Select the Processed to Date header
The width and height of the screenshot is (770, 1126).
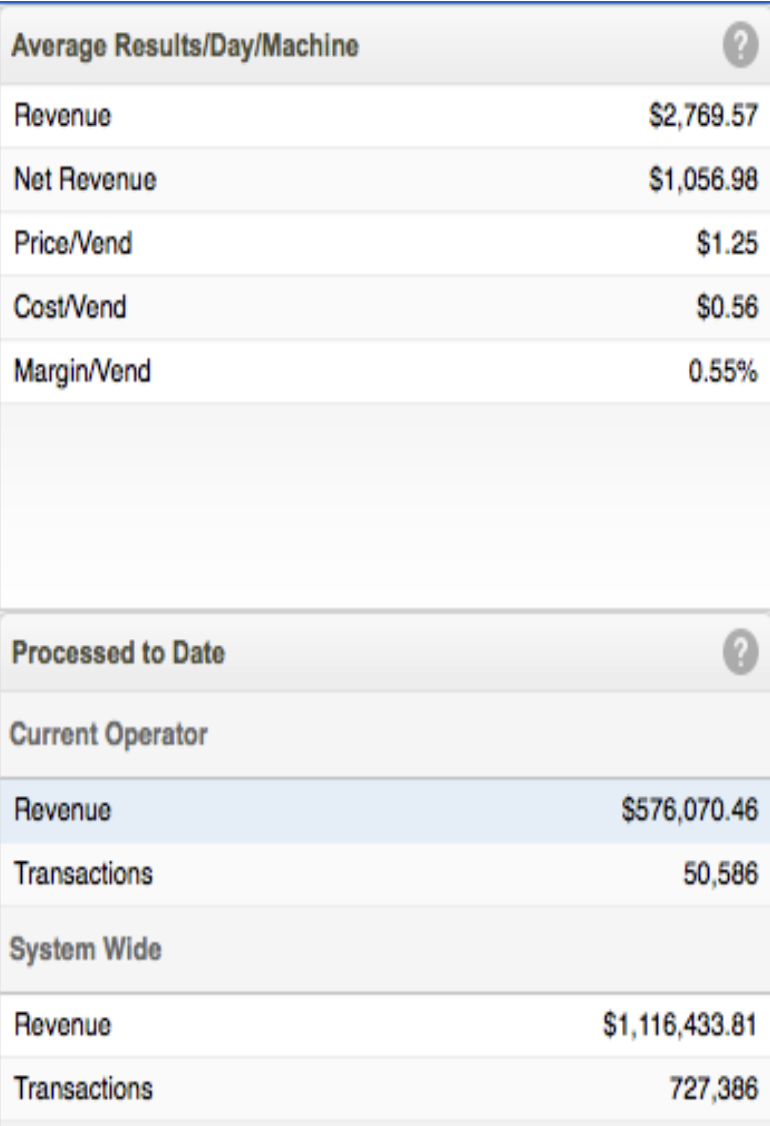pyautogui.click(x=119, y=653)
